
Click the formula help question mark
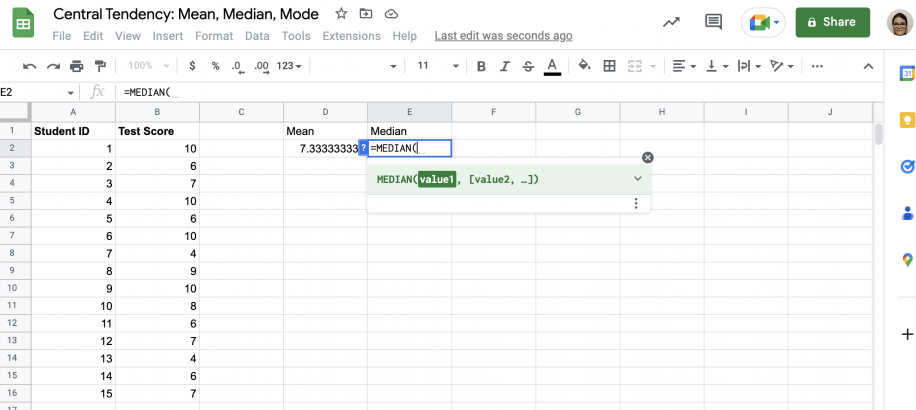[363, 149]
